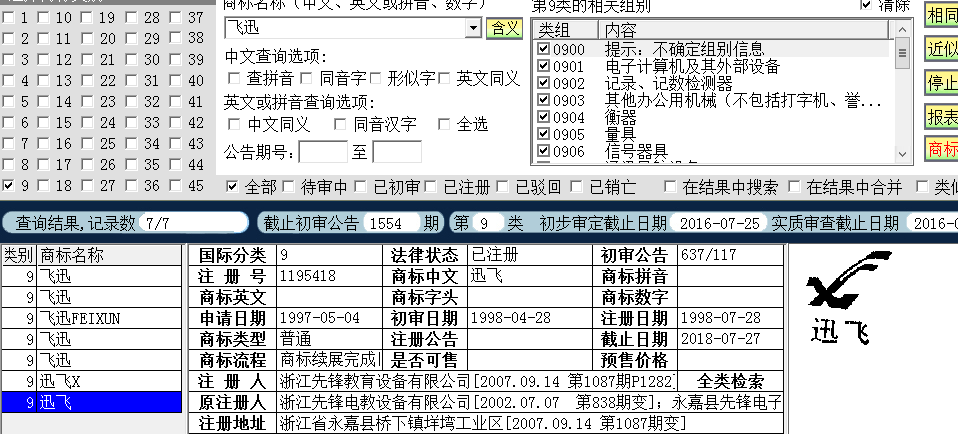Click the 类别 results column header
The image size is (958, 434).
(x=19, y=255)
